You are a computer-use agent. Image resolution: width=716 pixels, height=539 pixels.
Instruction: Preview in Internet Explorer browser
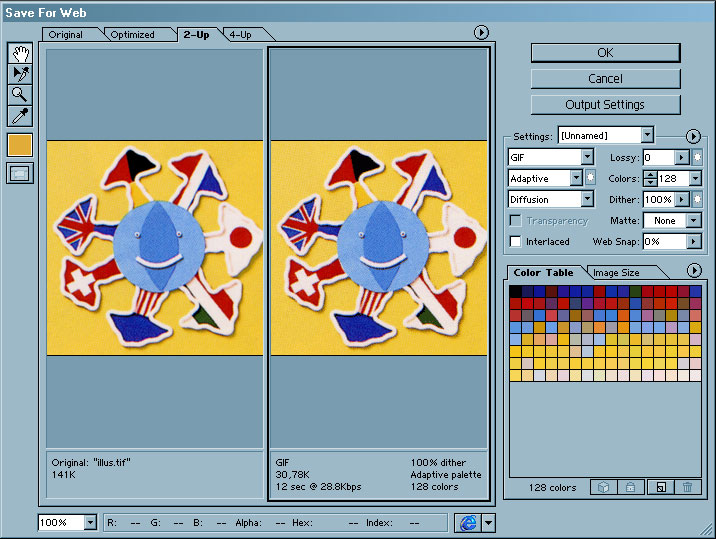point(468,523)
